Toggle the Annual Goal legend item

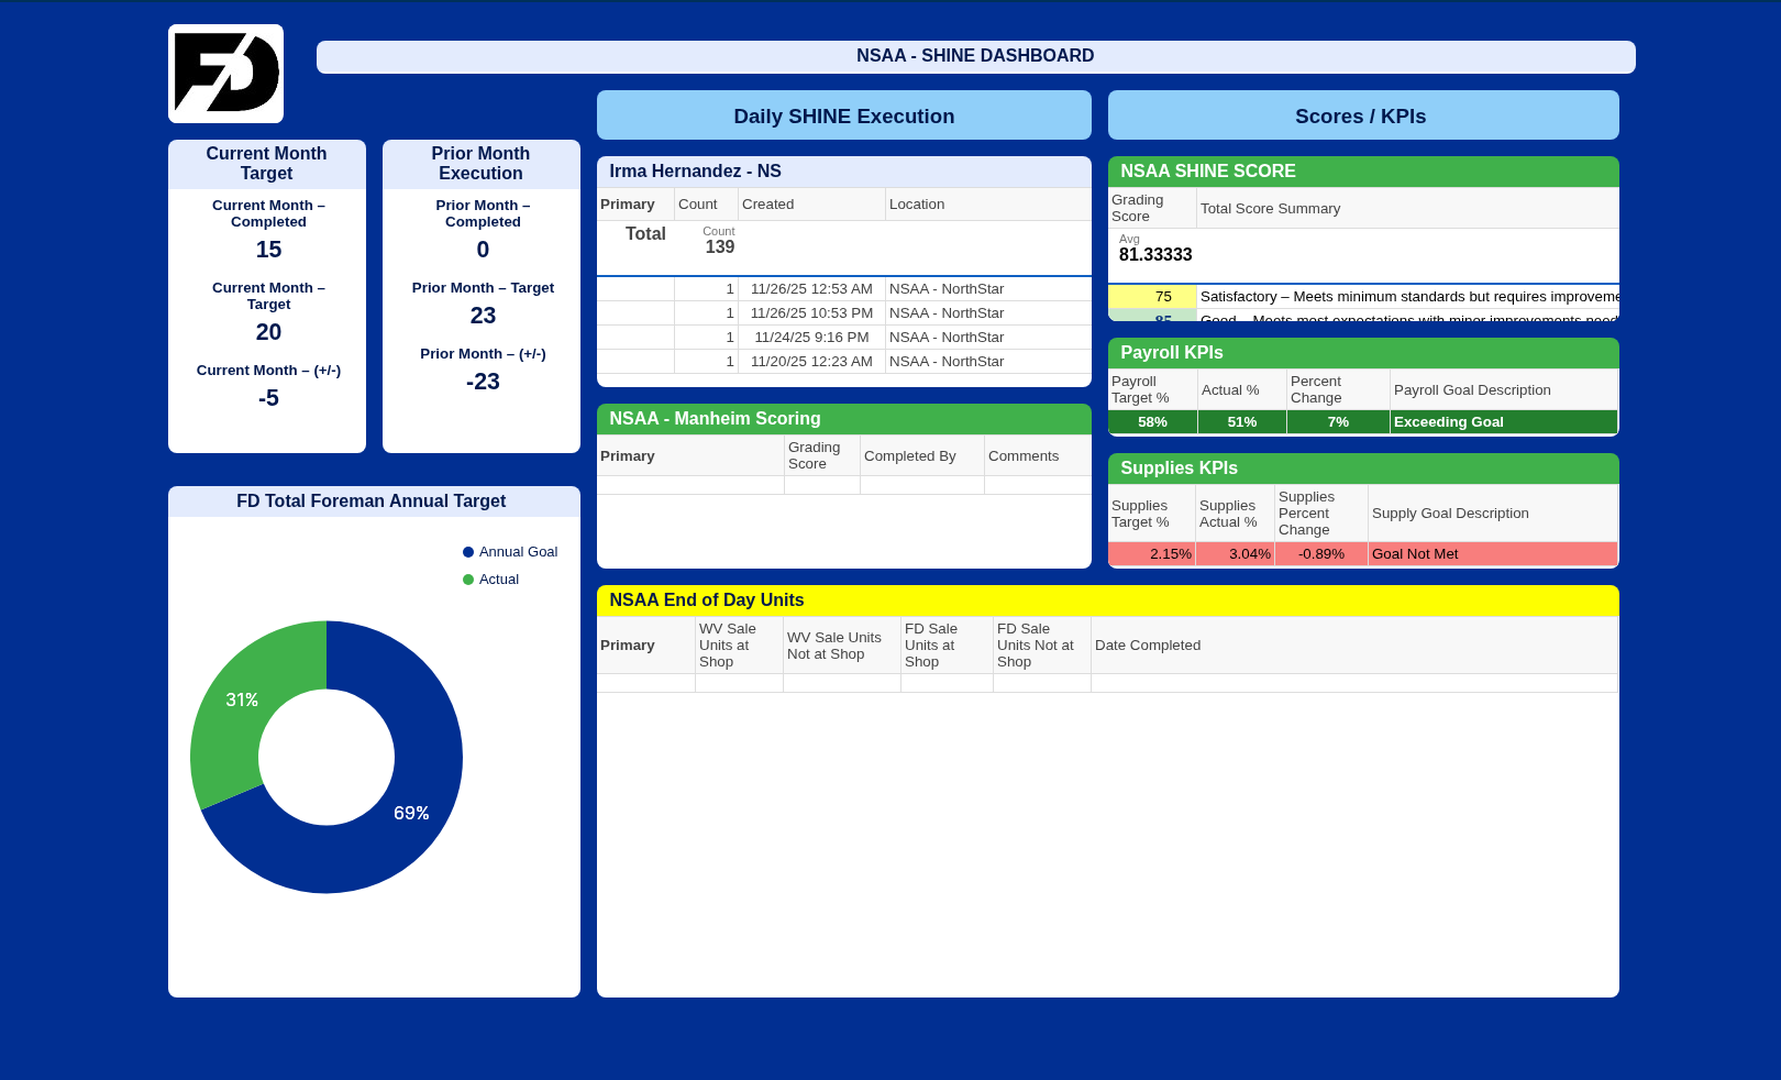tap(509, 552)
